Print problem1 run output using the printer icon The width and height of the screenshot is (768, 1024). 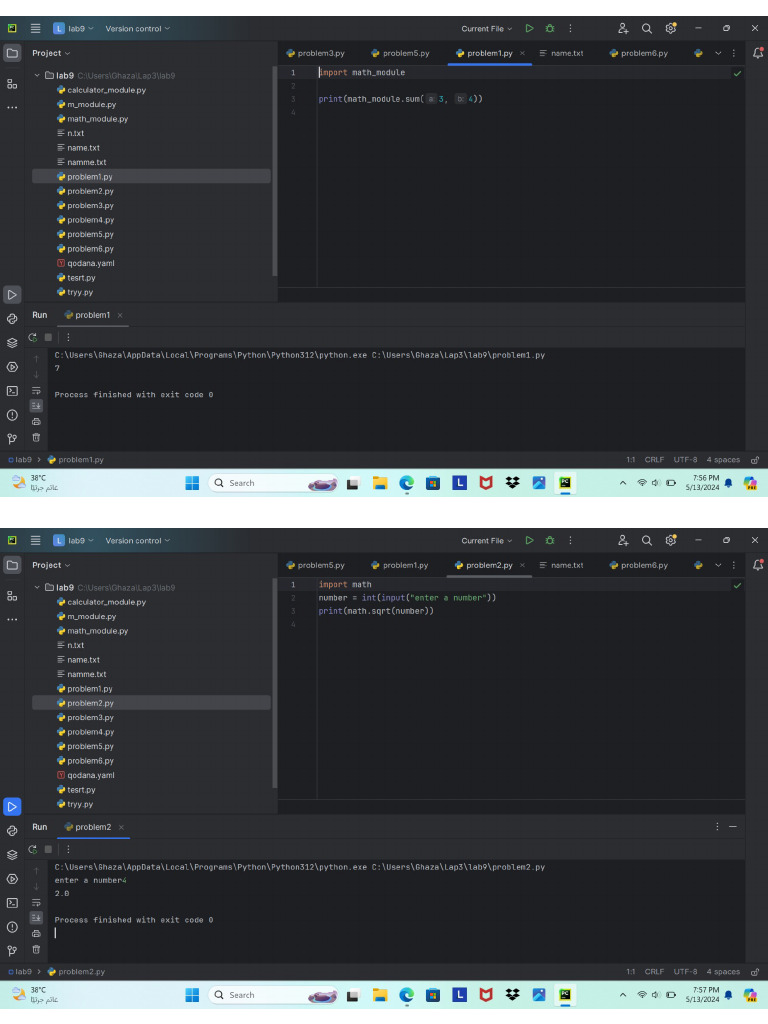[36, 421]
